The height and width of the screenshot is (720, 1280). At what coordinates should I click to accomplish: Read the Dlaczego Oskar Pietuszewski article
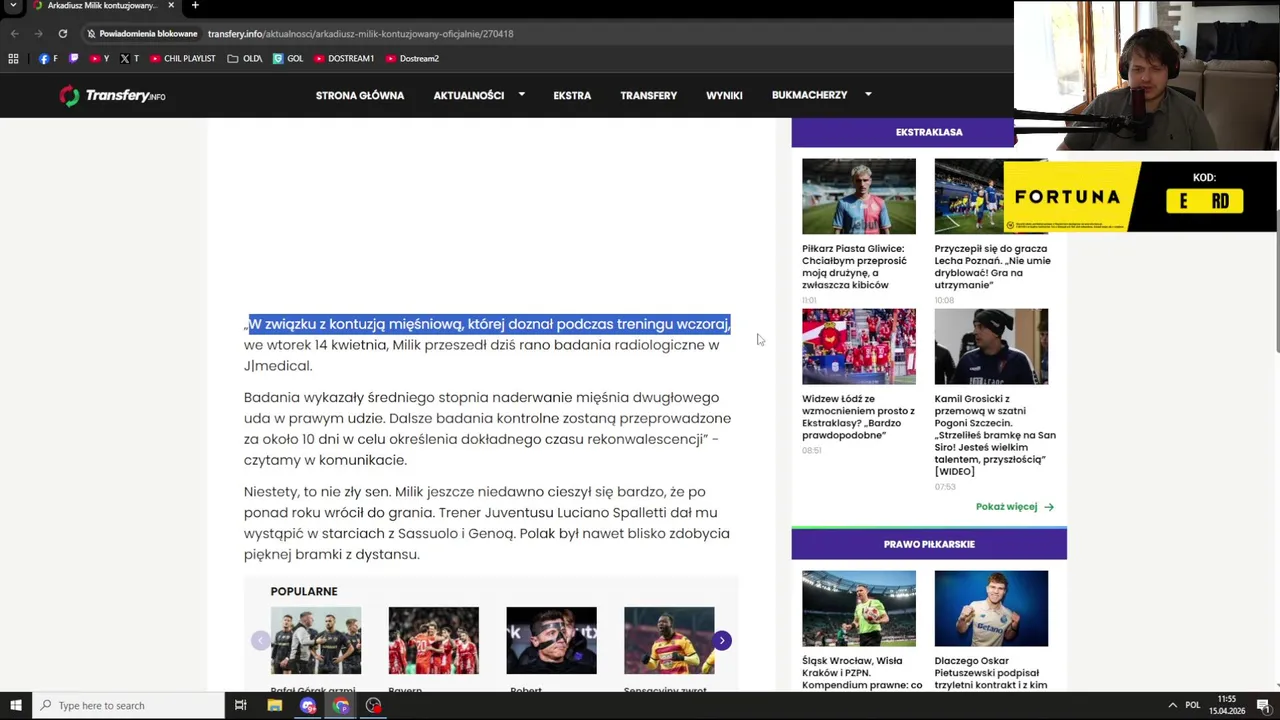(991, 673)
